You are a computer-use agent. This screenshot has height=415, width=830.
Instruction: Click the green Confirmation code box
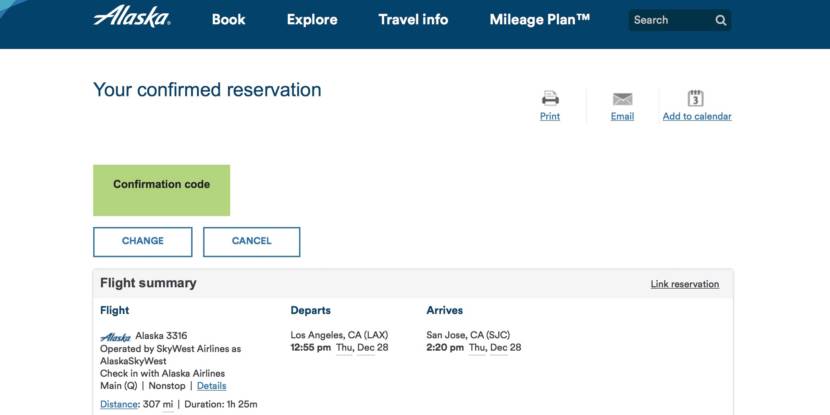[161, 190]
